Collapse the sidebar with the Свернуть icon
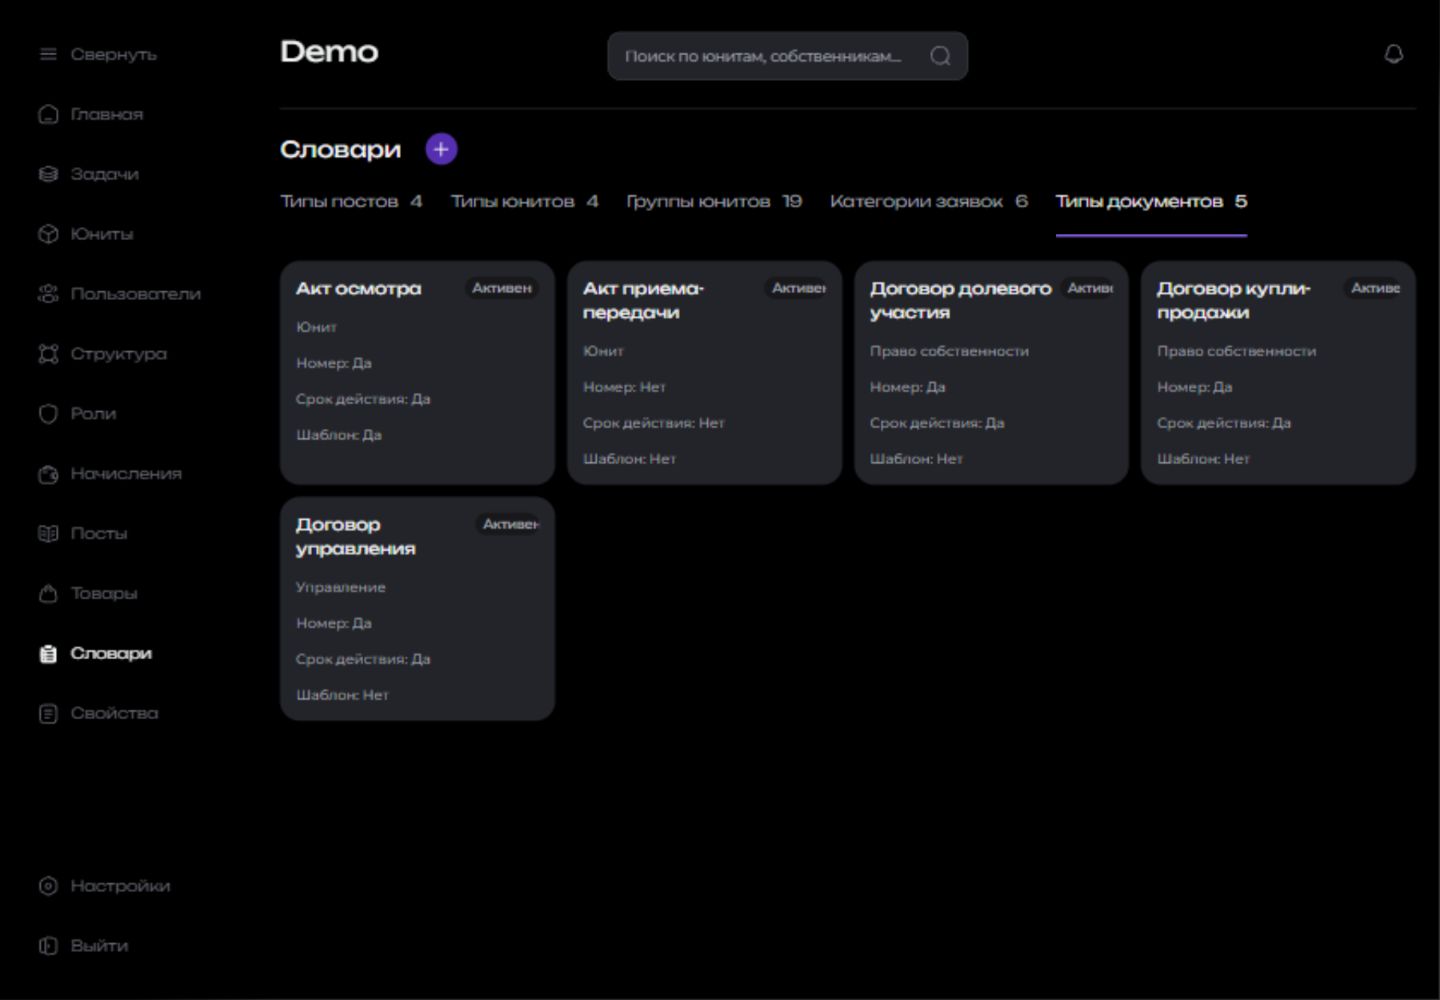 coord(48,54)
